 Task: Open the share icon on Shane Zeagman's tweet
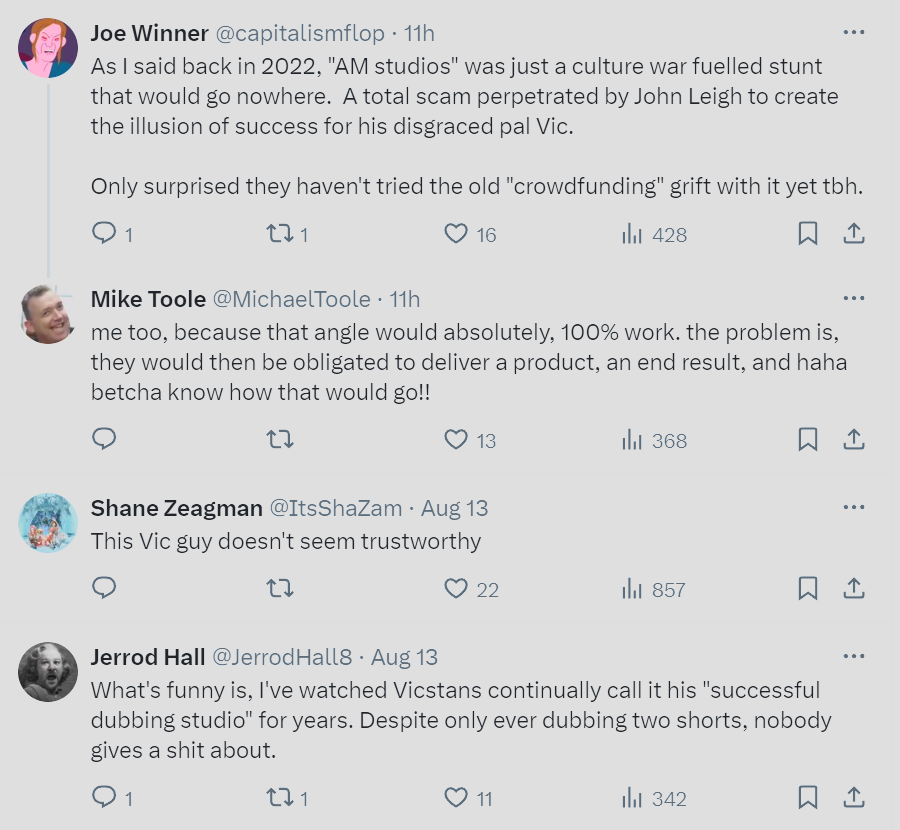click(854, 589)
